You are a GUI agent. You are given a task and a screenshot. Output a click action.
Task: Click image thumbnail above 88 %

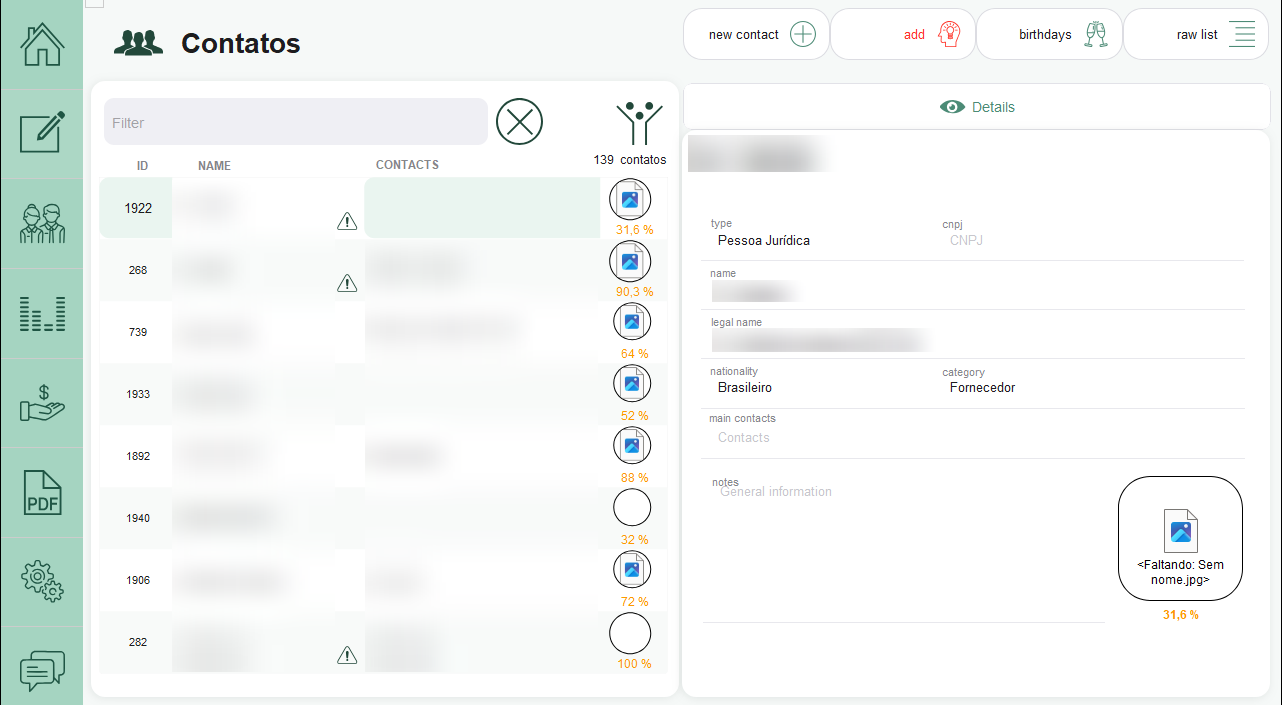pyautogui.click(x=632, y=446)
